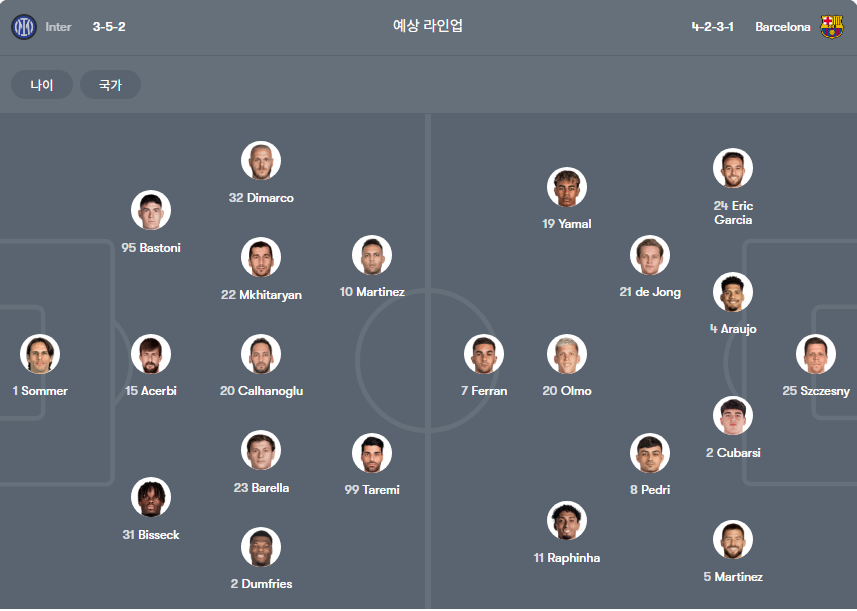The width and height of the screenshot is (857, 611).
Task: Open Calhanoglu's player avatar
Action: click(261, 354)
